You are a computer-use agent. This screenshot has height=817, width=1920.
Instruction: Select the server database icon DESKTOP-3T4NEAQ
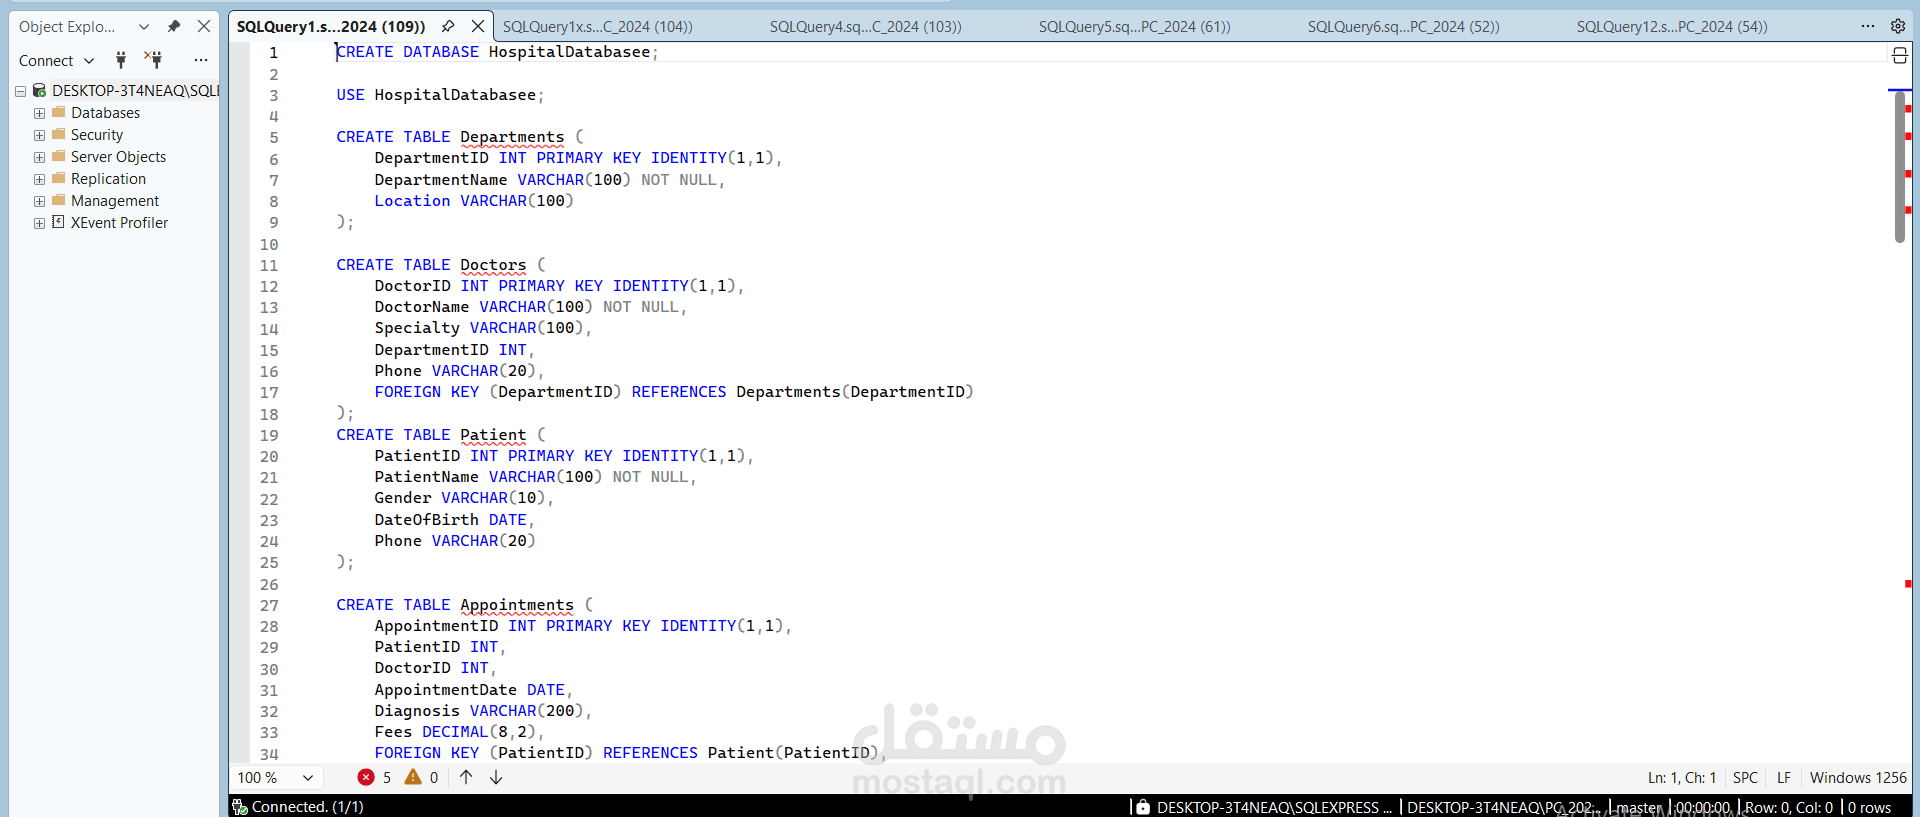(x=39, y=90)
